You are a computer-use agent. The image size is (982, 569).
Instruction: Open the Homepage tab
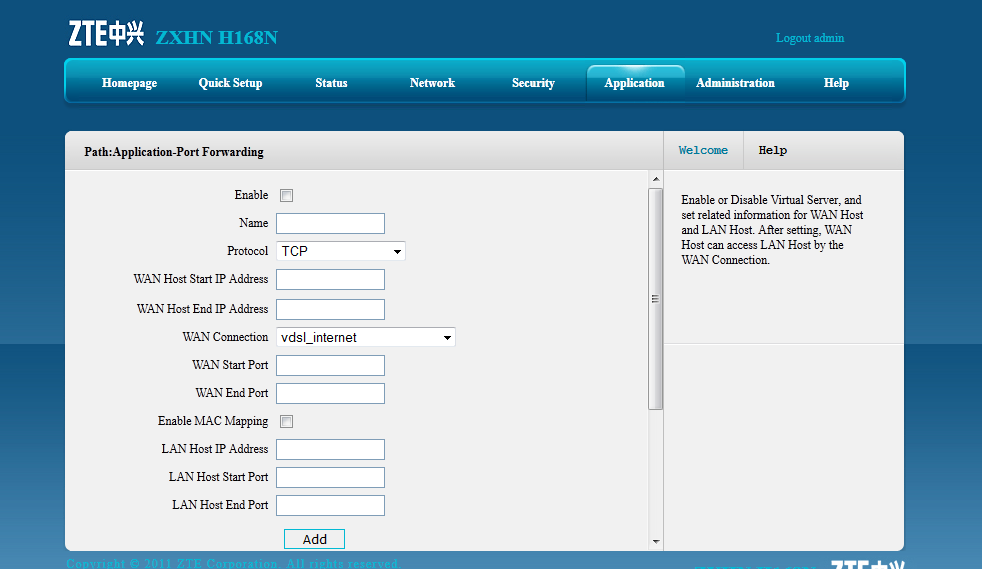tap(130, 83)
